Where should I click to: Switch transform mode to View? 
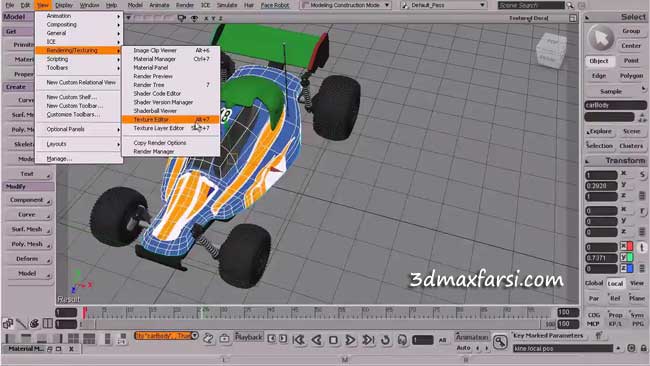(637, 283)
